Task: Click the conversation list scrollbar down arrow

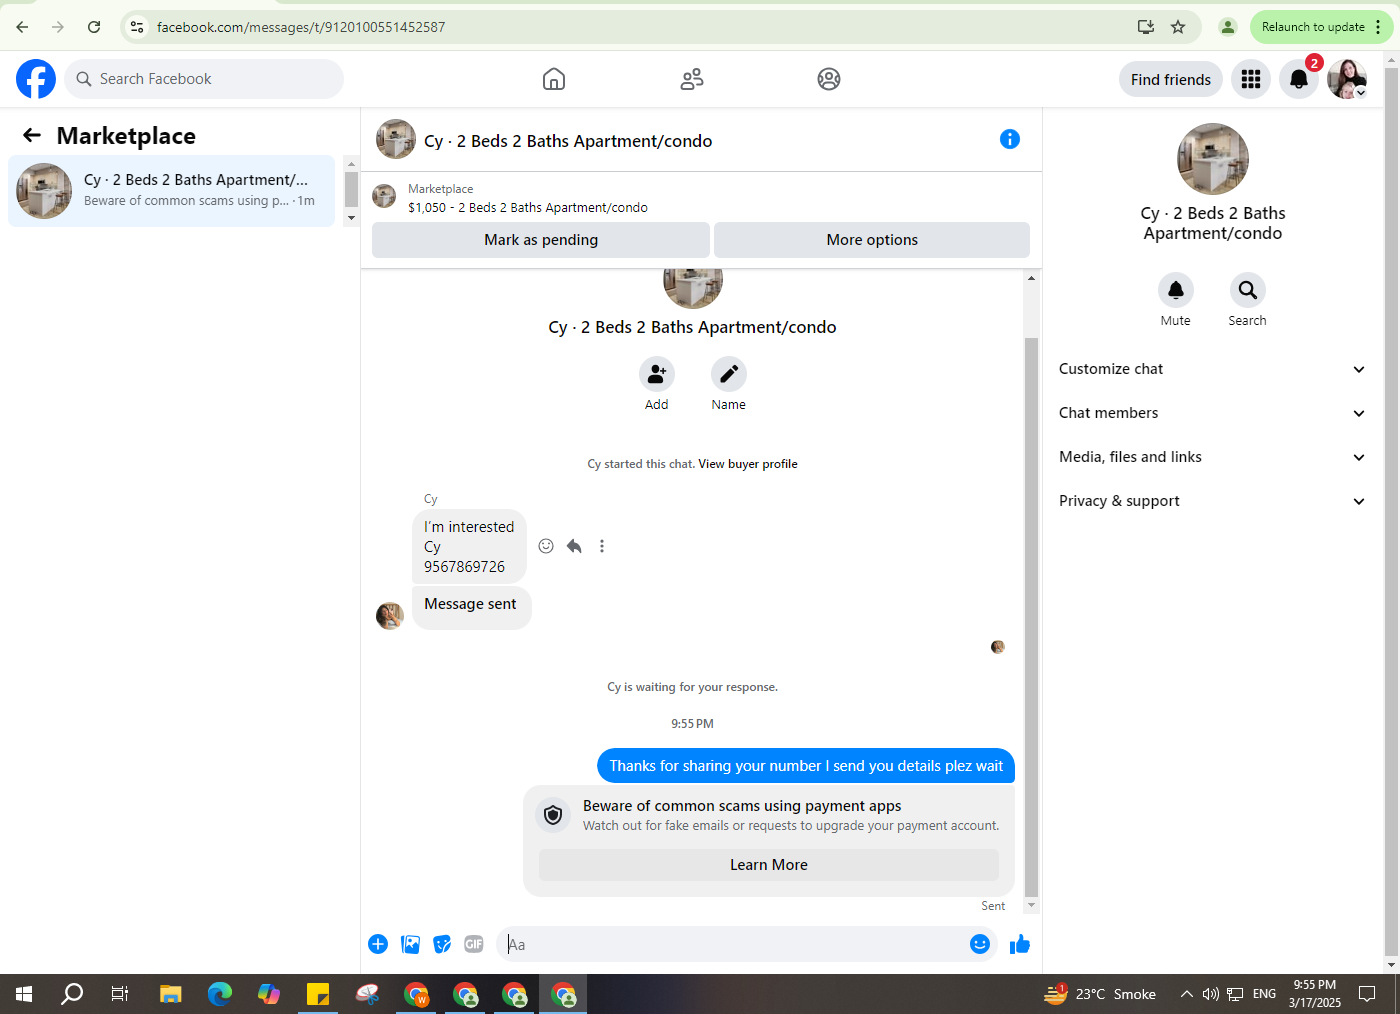Action: point(351,218)
